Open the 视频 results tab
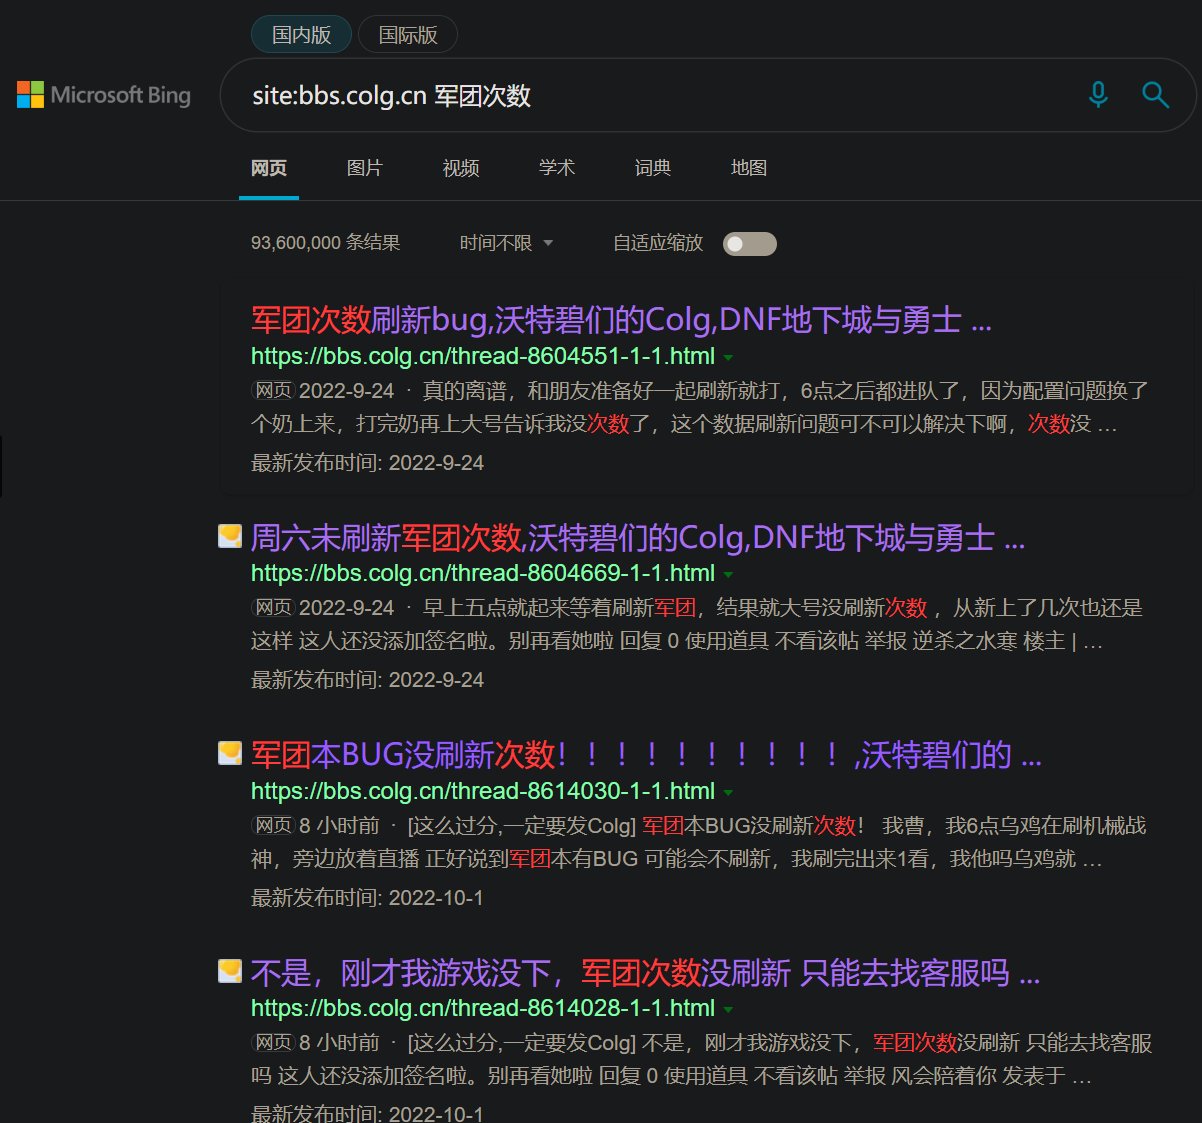 (x=461, y=168)
